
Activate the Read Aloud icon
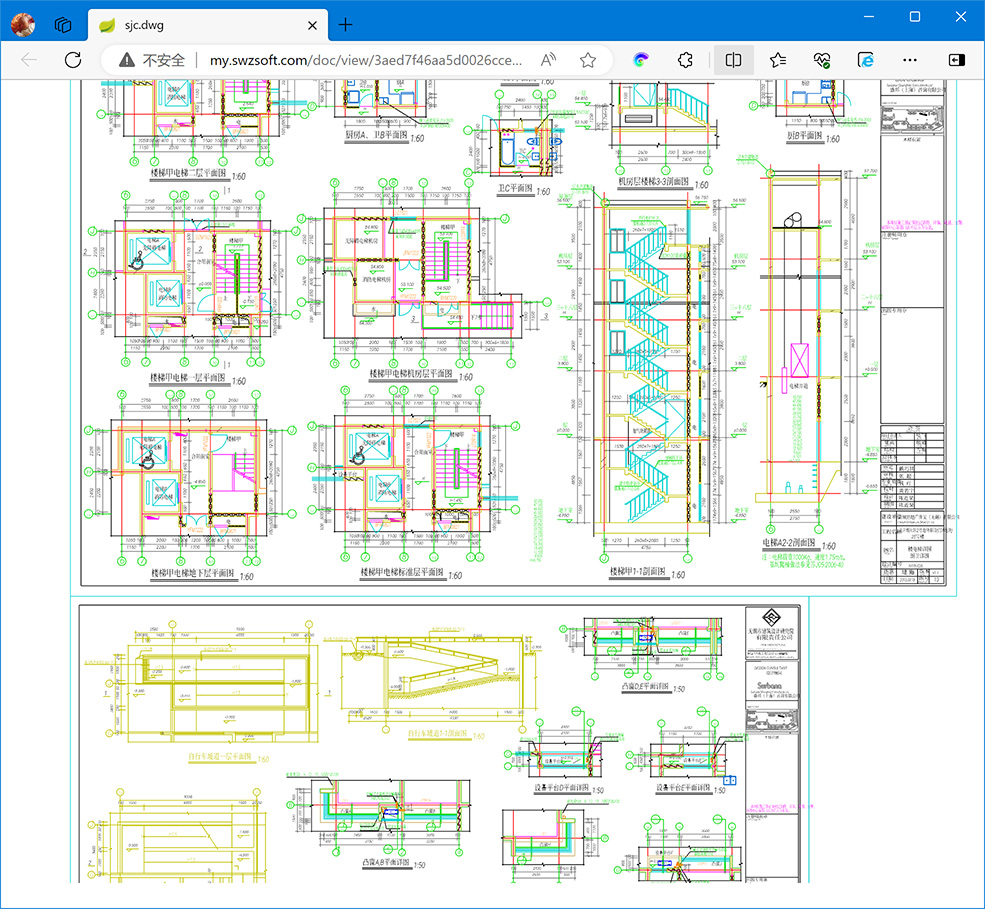(548, 60)
